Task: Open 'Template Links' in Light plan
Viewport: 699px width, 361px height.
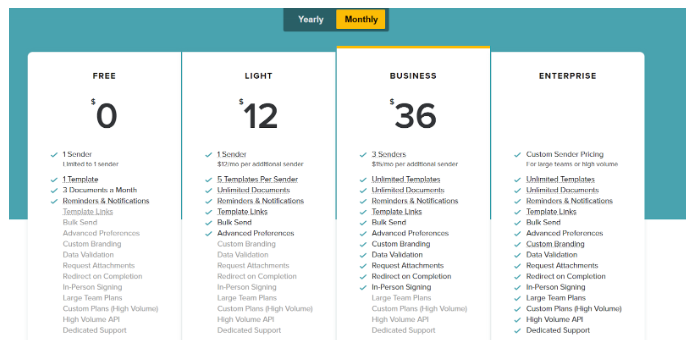Action: coord(243,212)
